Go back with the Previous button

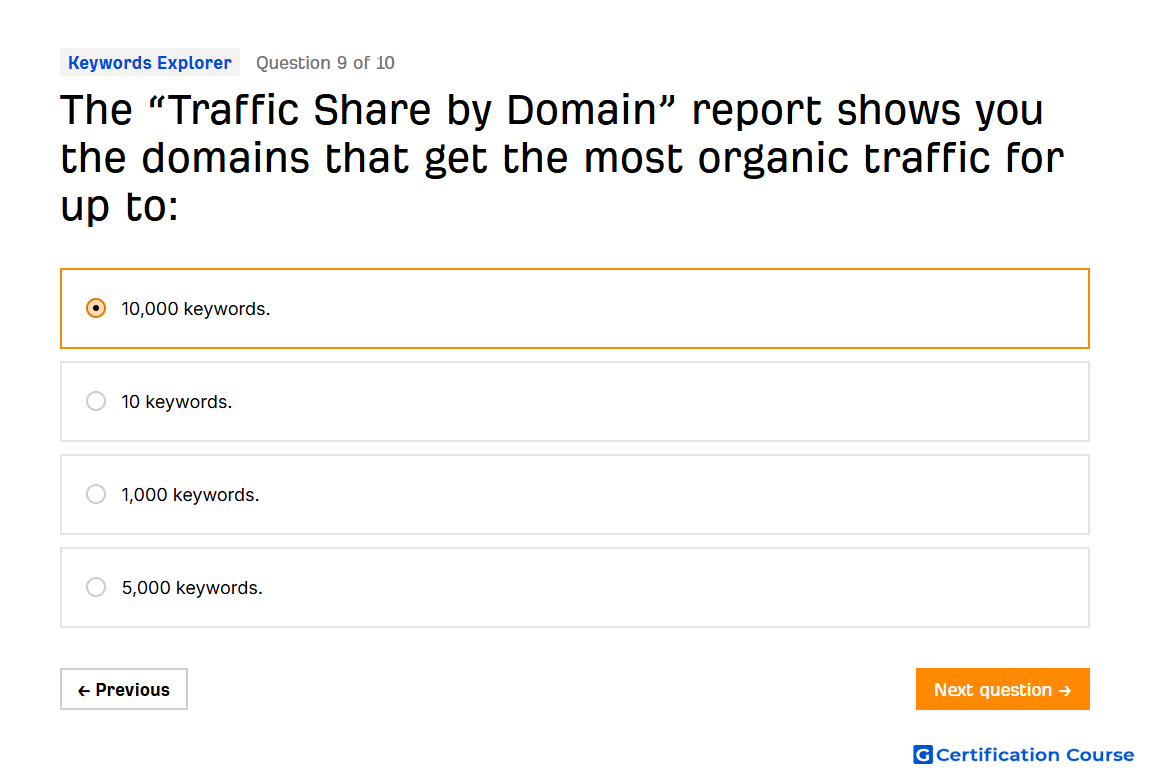124,689
